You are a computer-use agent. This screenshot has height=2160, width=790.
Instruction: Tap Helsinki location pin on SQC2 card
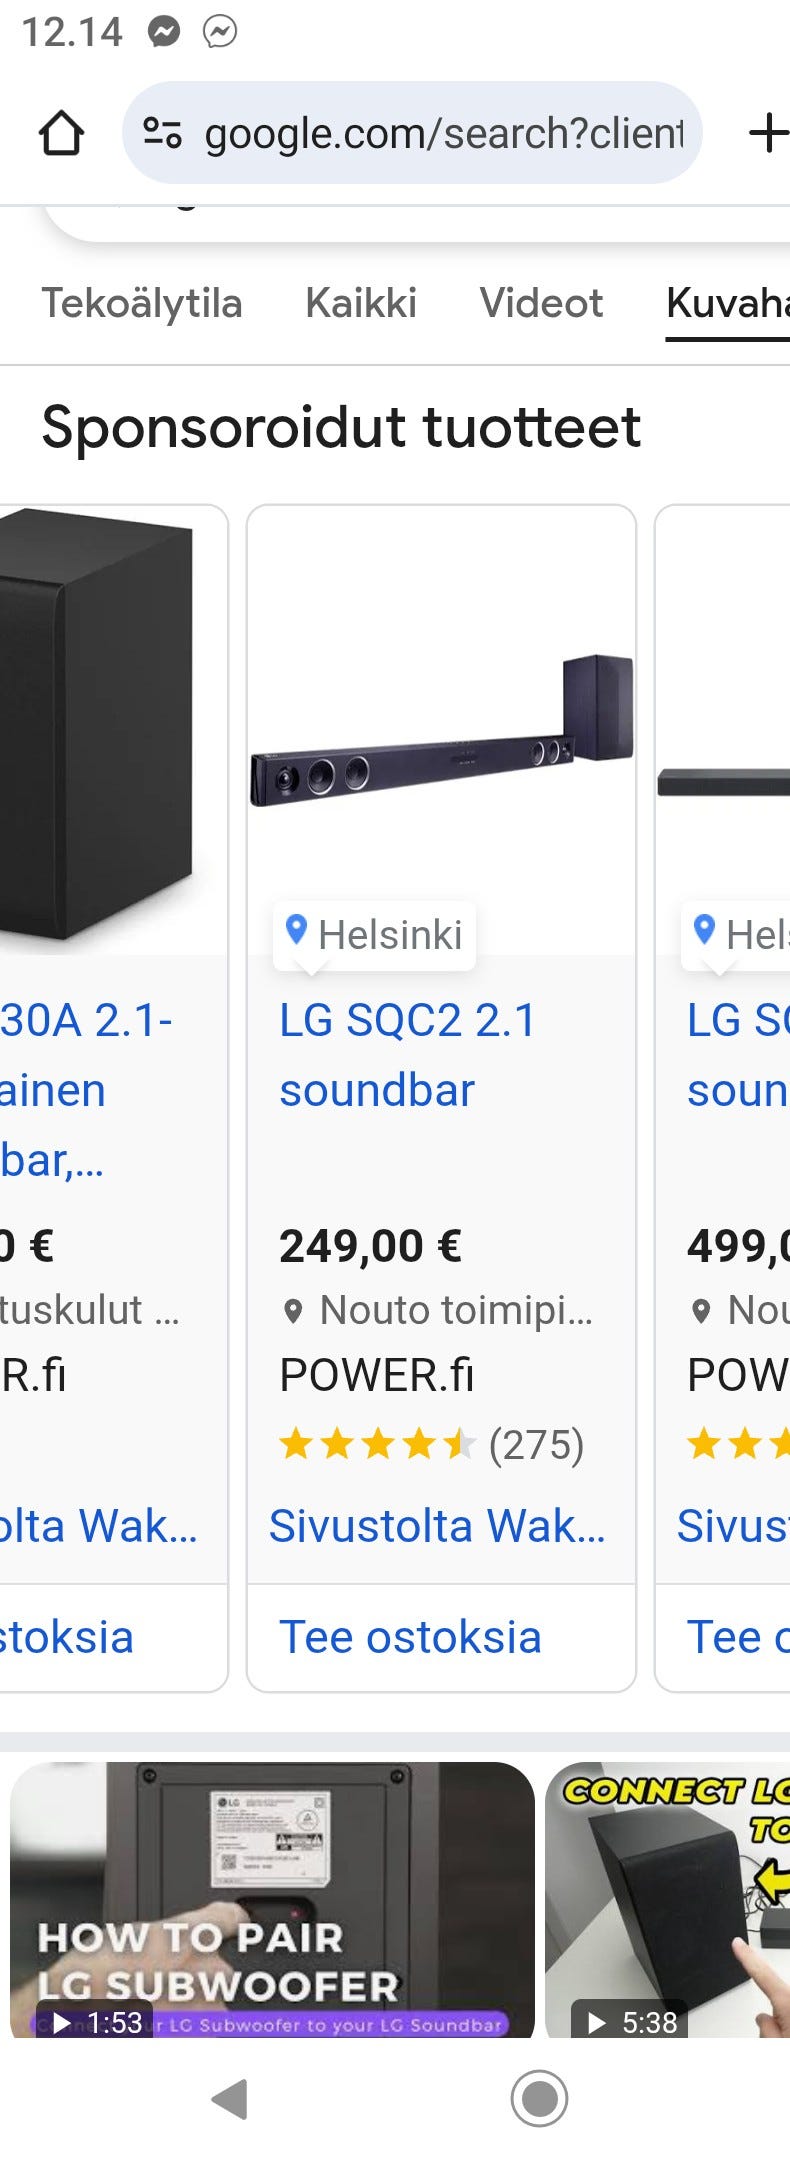pos(296,931)
